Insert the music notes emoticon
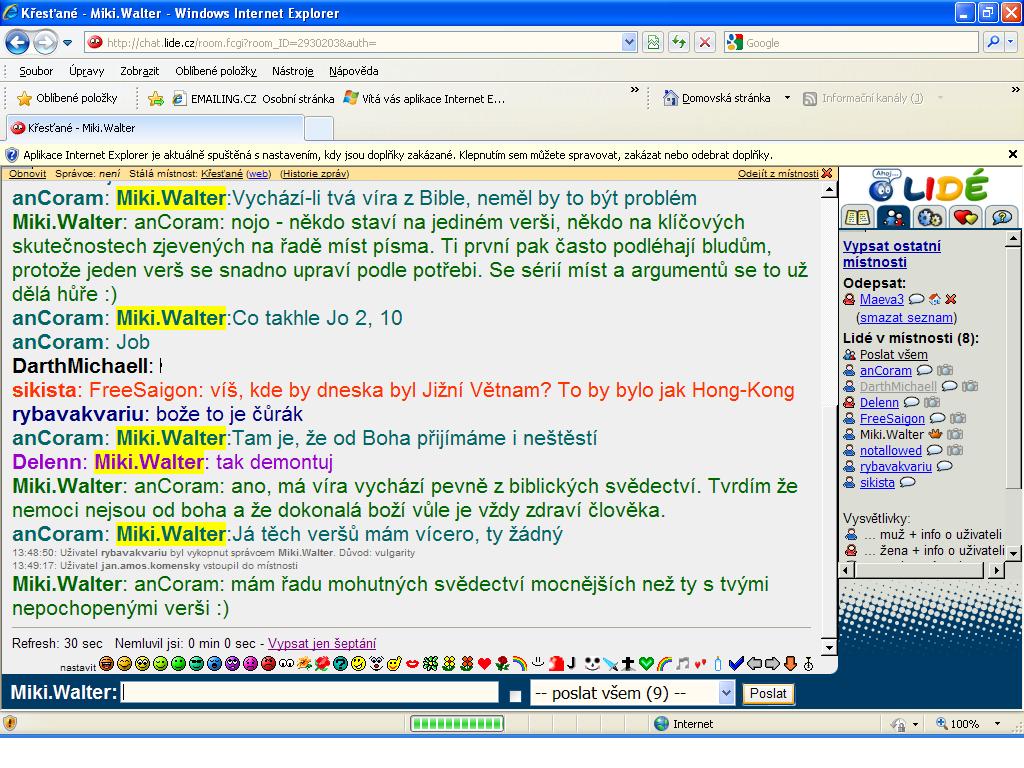This screenshot has height=768, width=1024. click(x=682, y=664)
